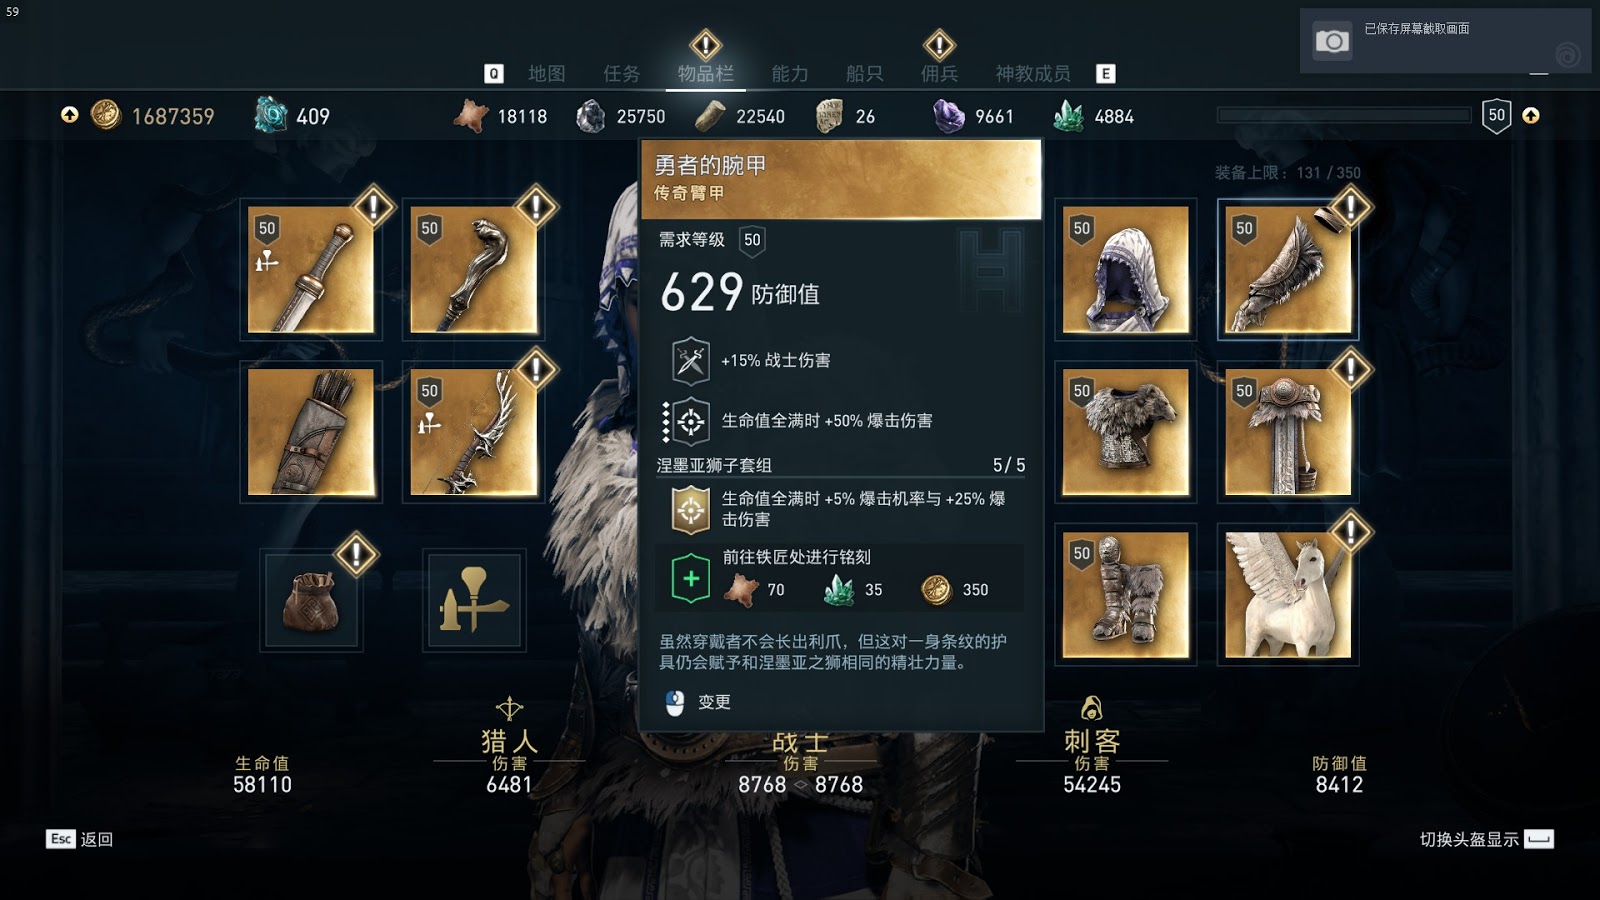
Task: Click the 变更 change option in tooltip
Action: pos(698,702)
